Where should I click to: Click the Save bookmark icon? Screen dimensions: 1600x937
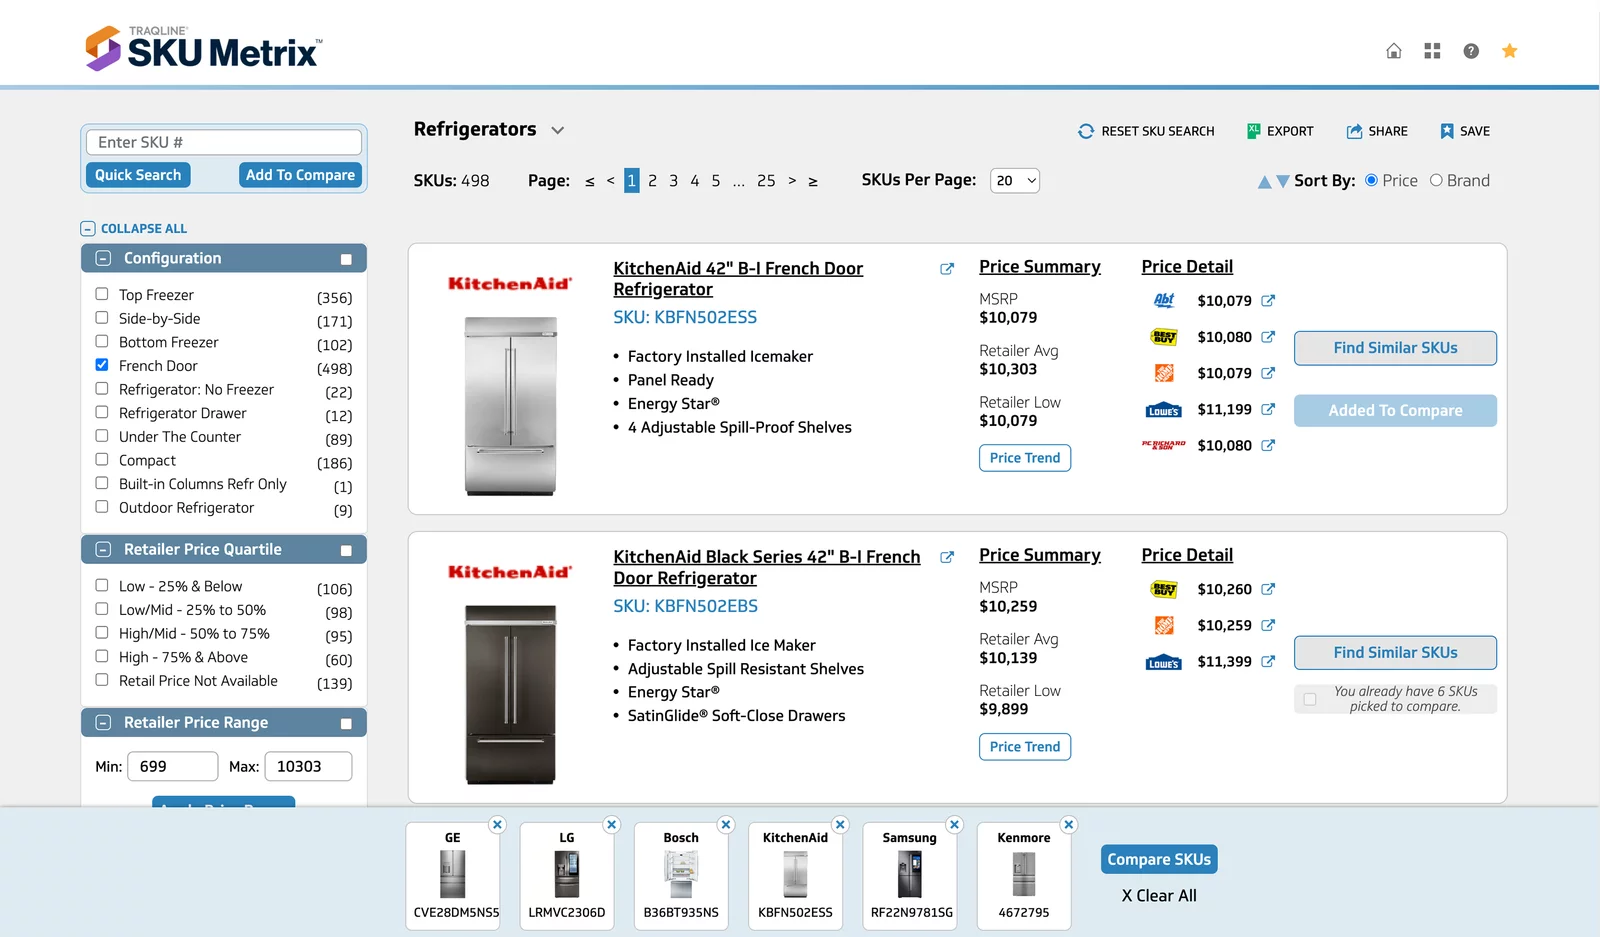(1447, 131)
